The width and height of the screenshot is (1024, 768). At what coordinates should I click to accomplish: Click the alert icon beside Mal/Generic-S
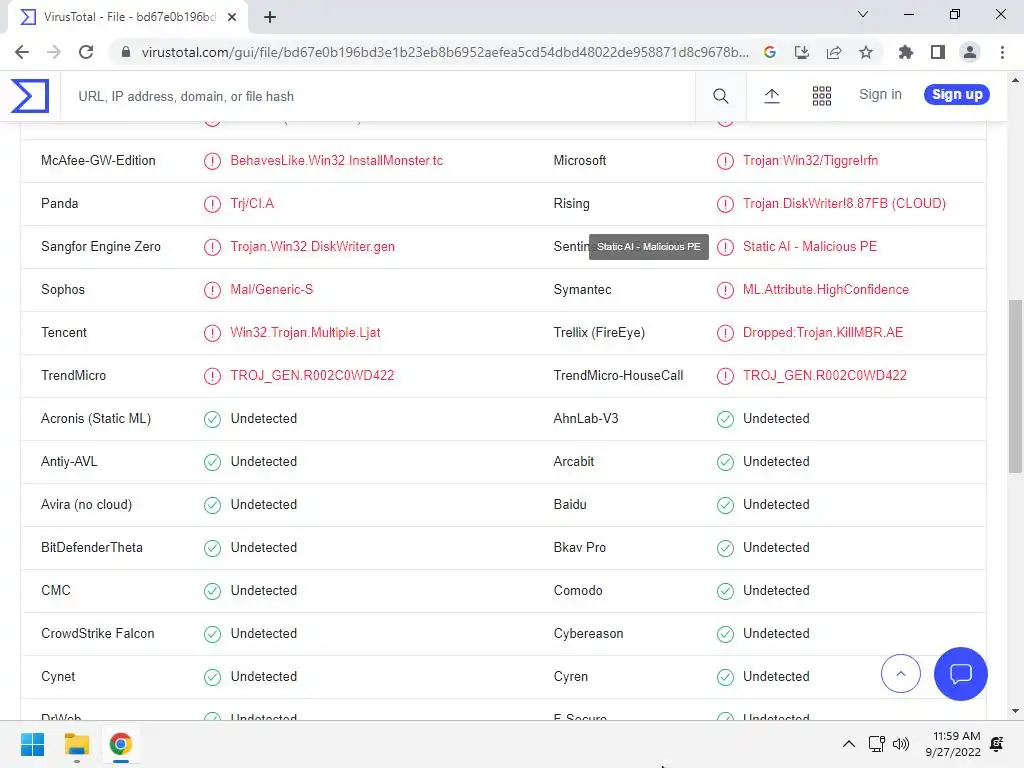(x=212, y=290)
